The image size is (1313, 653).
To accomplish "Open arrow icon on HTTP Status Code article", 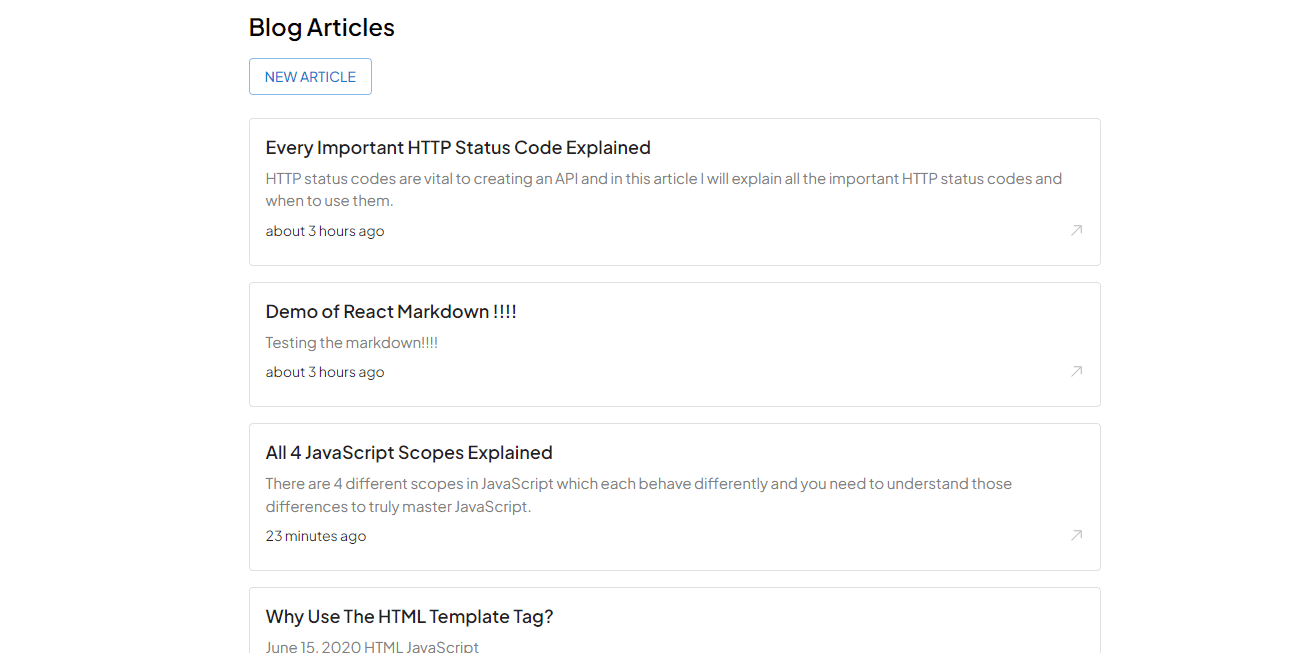I will (x=1076, y=230).
